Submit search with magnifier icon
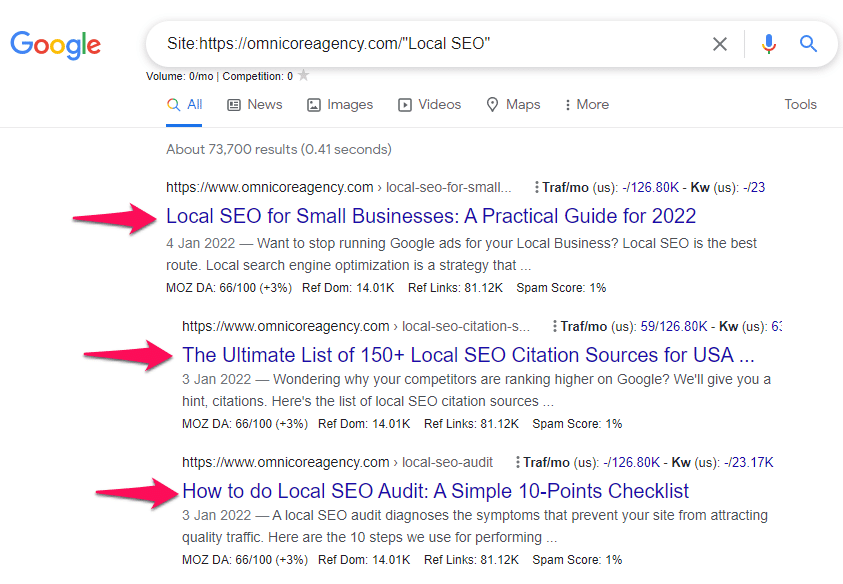This screenshot has width=843, height=584. [808, 44]
